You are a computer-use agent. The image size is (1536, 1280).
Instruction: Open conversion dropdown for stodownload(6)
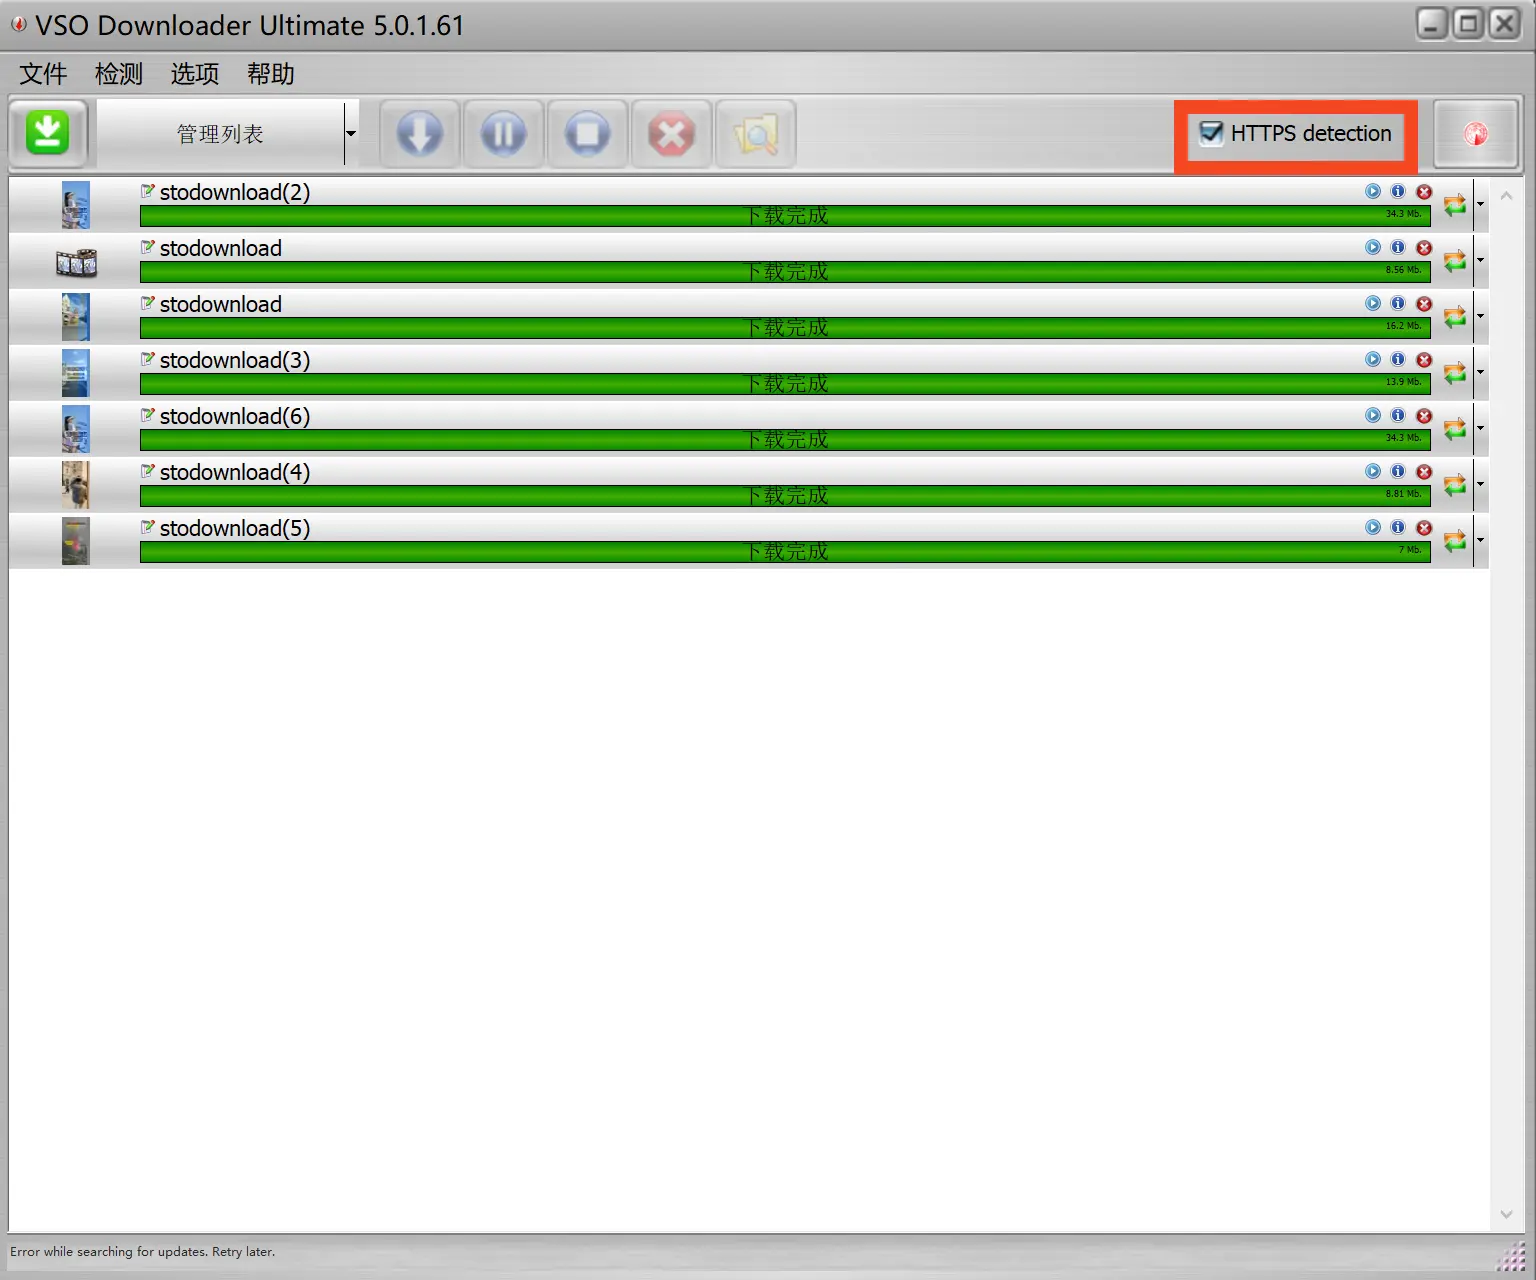pos(1480,428)
